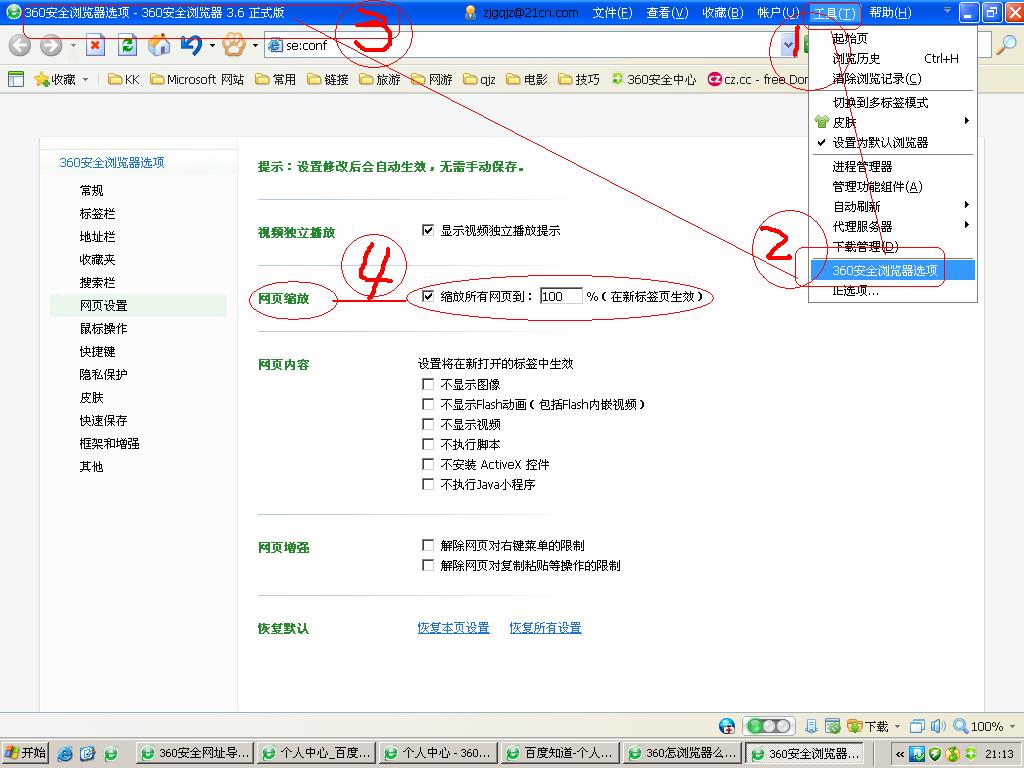The image size is (1024, 768).
Task: Click the Back arrow button
Action: click(x=20, y=45)
